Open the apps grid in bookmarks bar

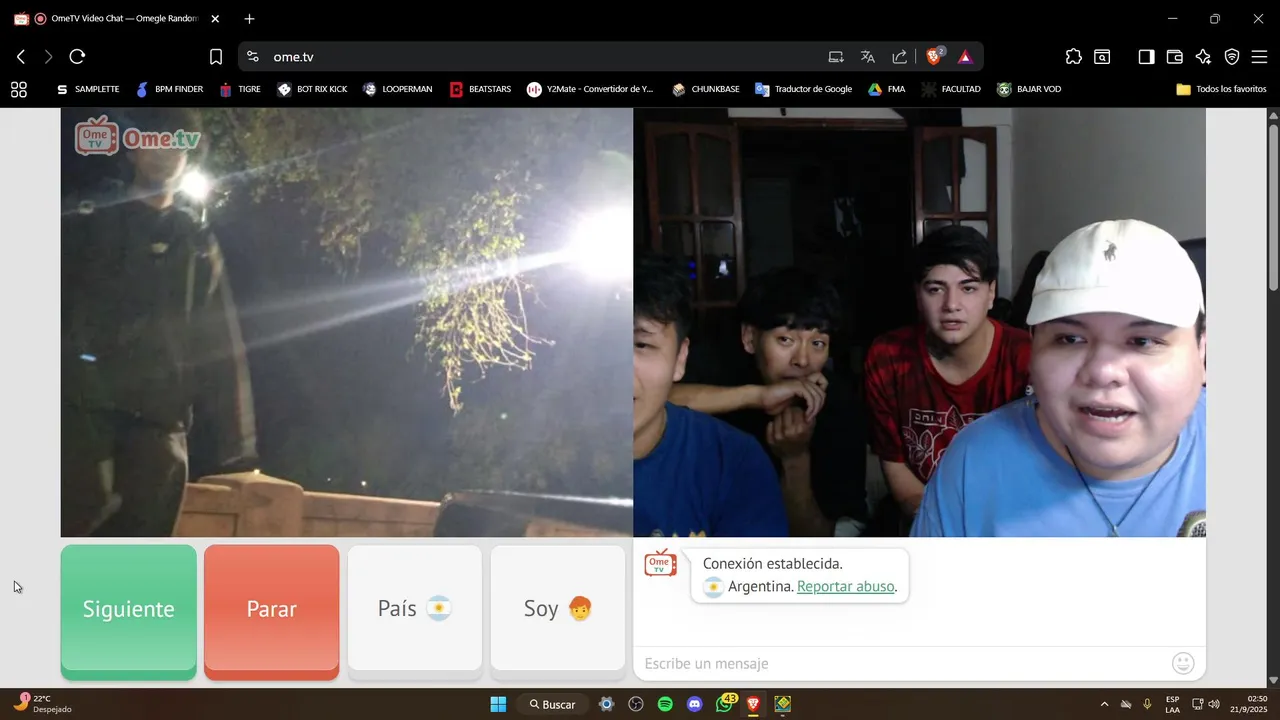(19, 89)
